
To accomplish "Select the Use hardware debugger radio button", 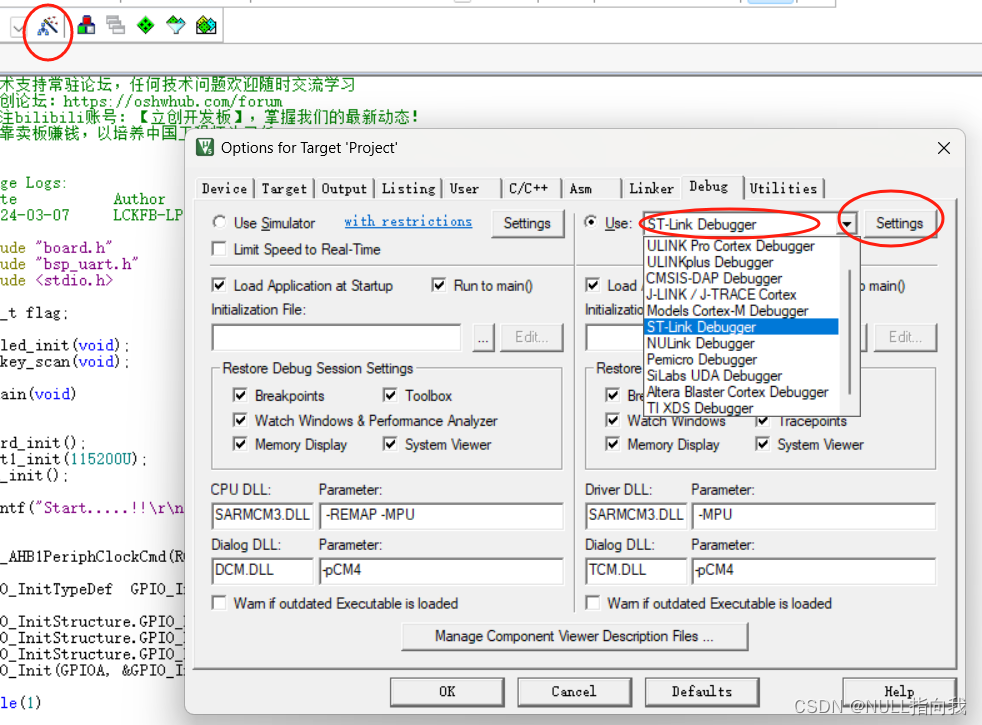I will tap(590, 222).
